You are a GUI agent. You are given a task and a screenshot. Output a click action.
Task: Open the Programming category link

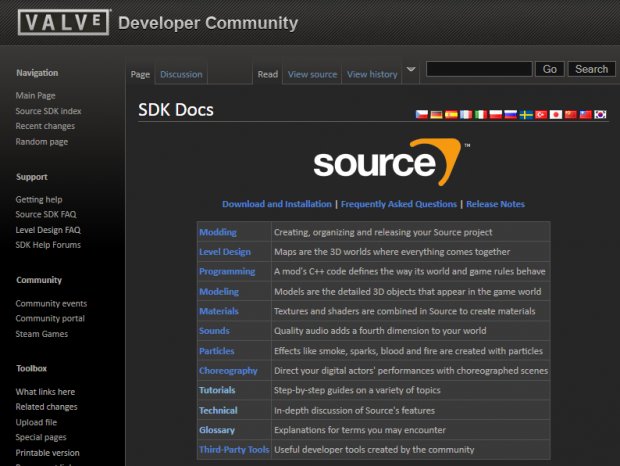227,272
